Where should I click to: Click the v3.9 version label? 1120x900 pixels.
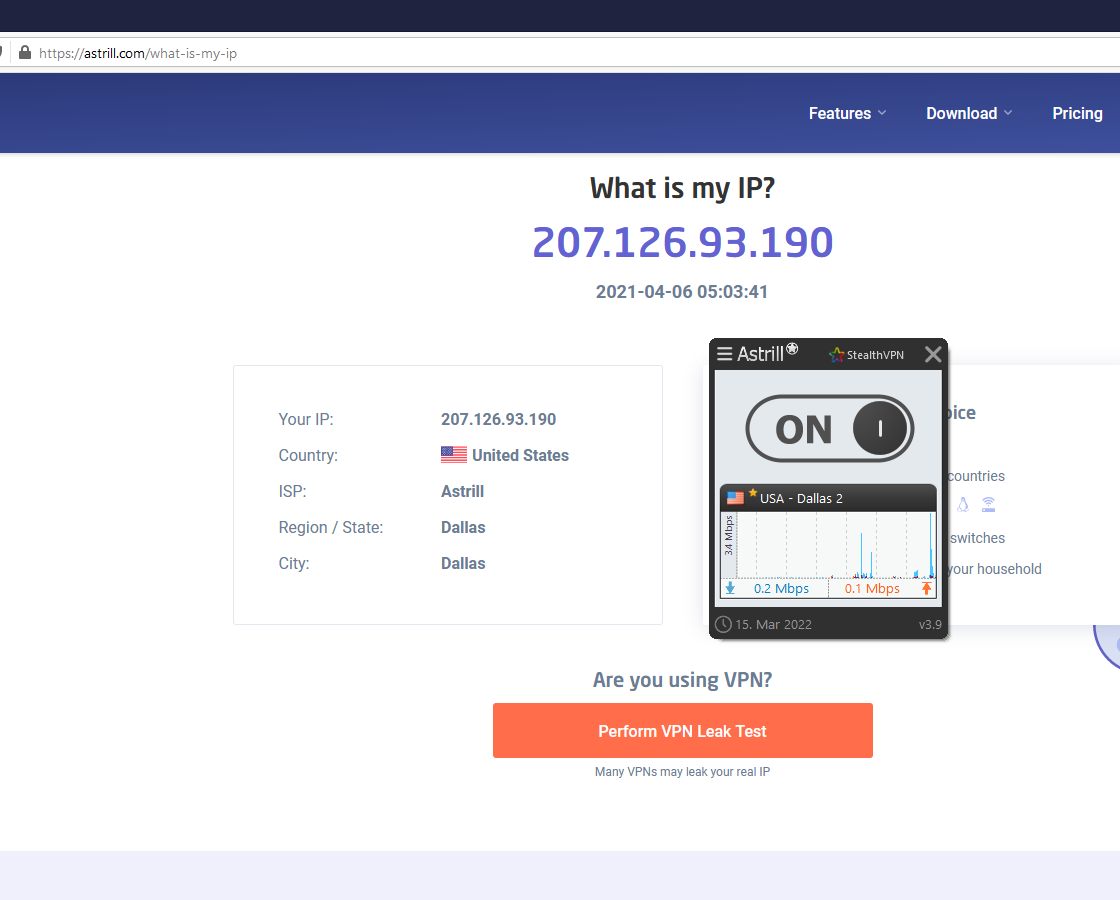[930, 624]
